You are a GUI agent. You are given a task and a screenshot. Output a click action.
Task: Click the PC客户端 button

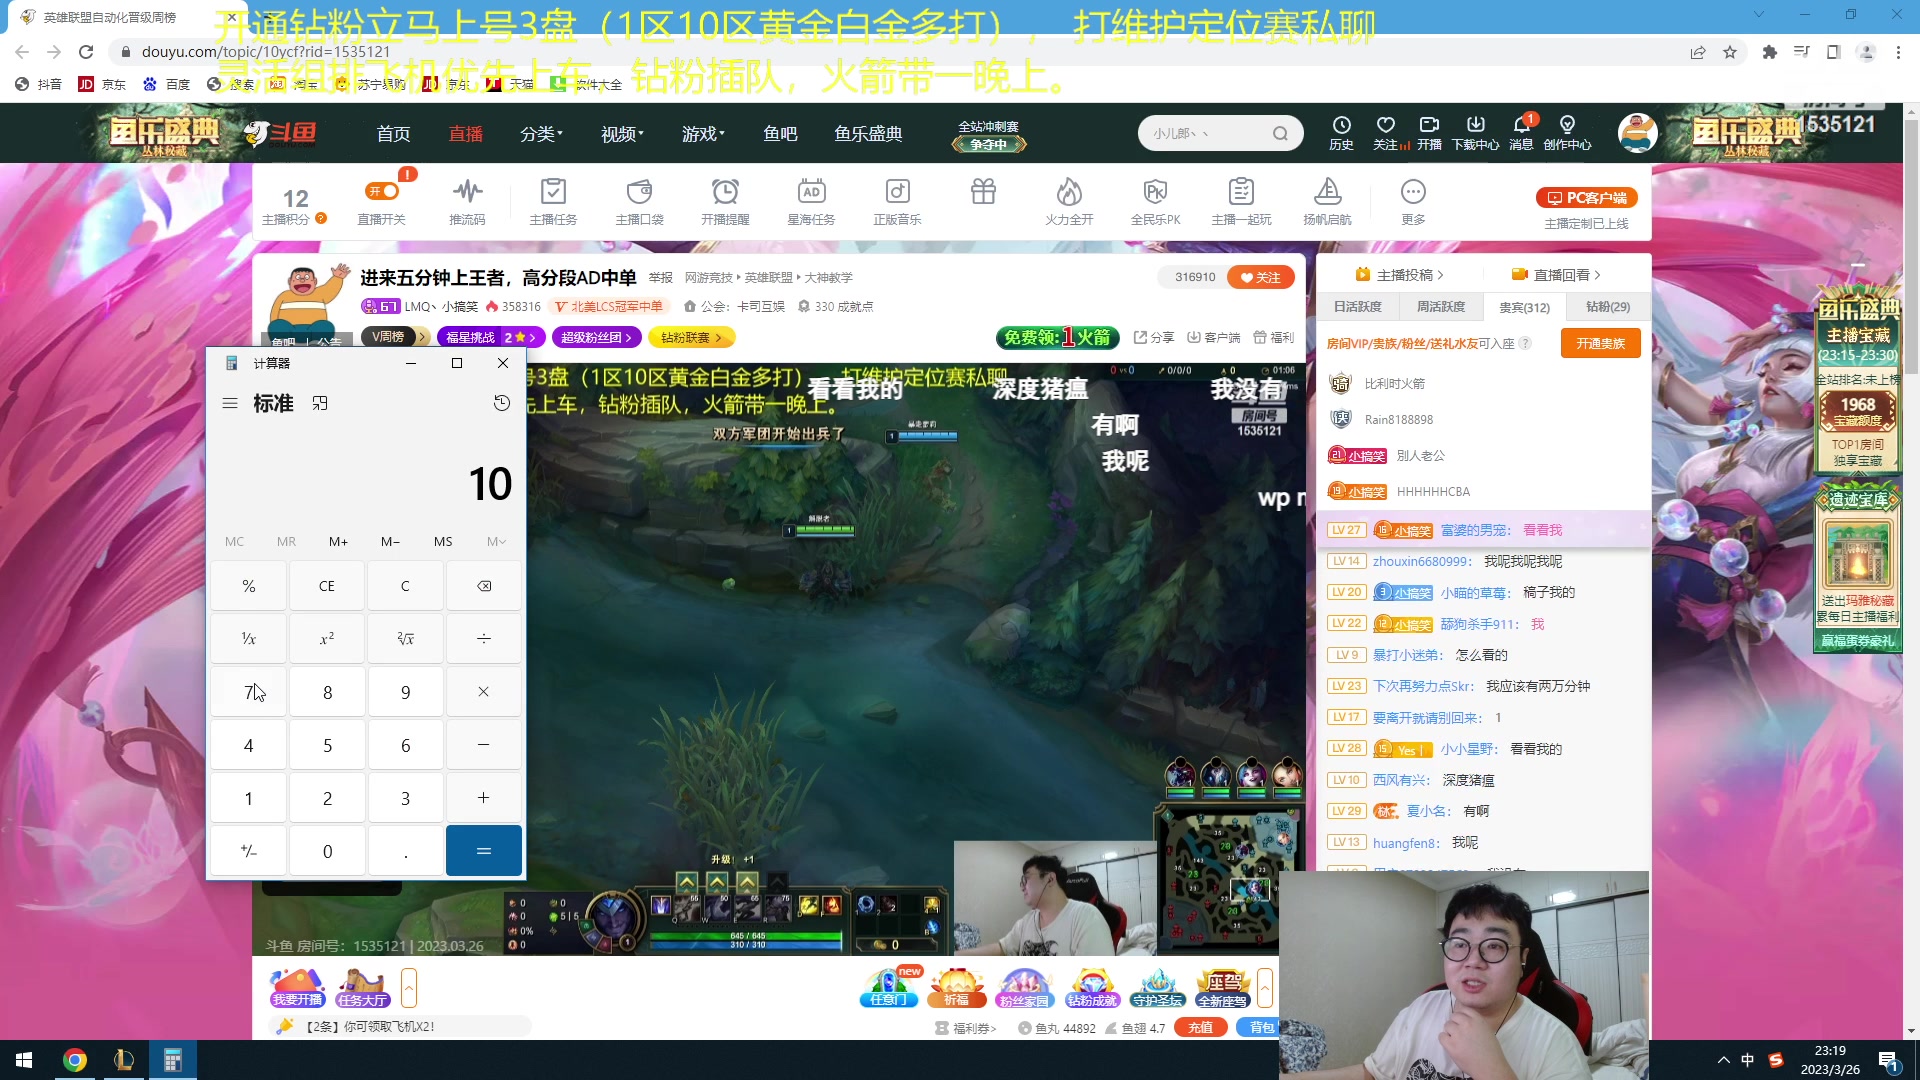(x=1587, y=198)
